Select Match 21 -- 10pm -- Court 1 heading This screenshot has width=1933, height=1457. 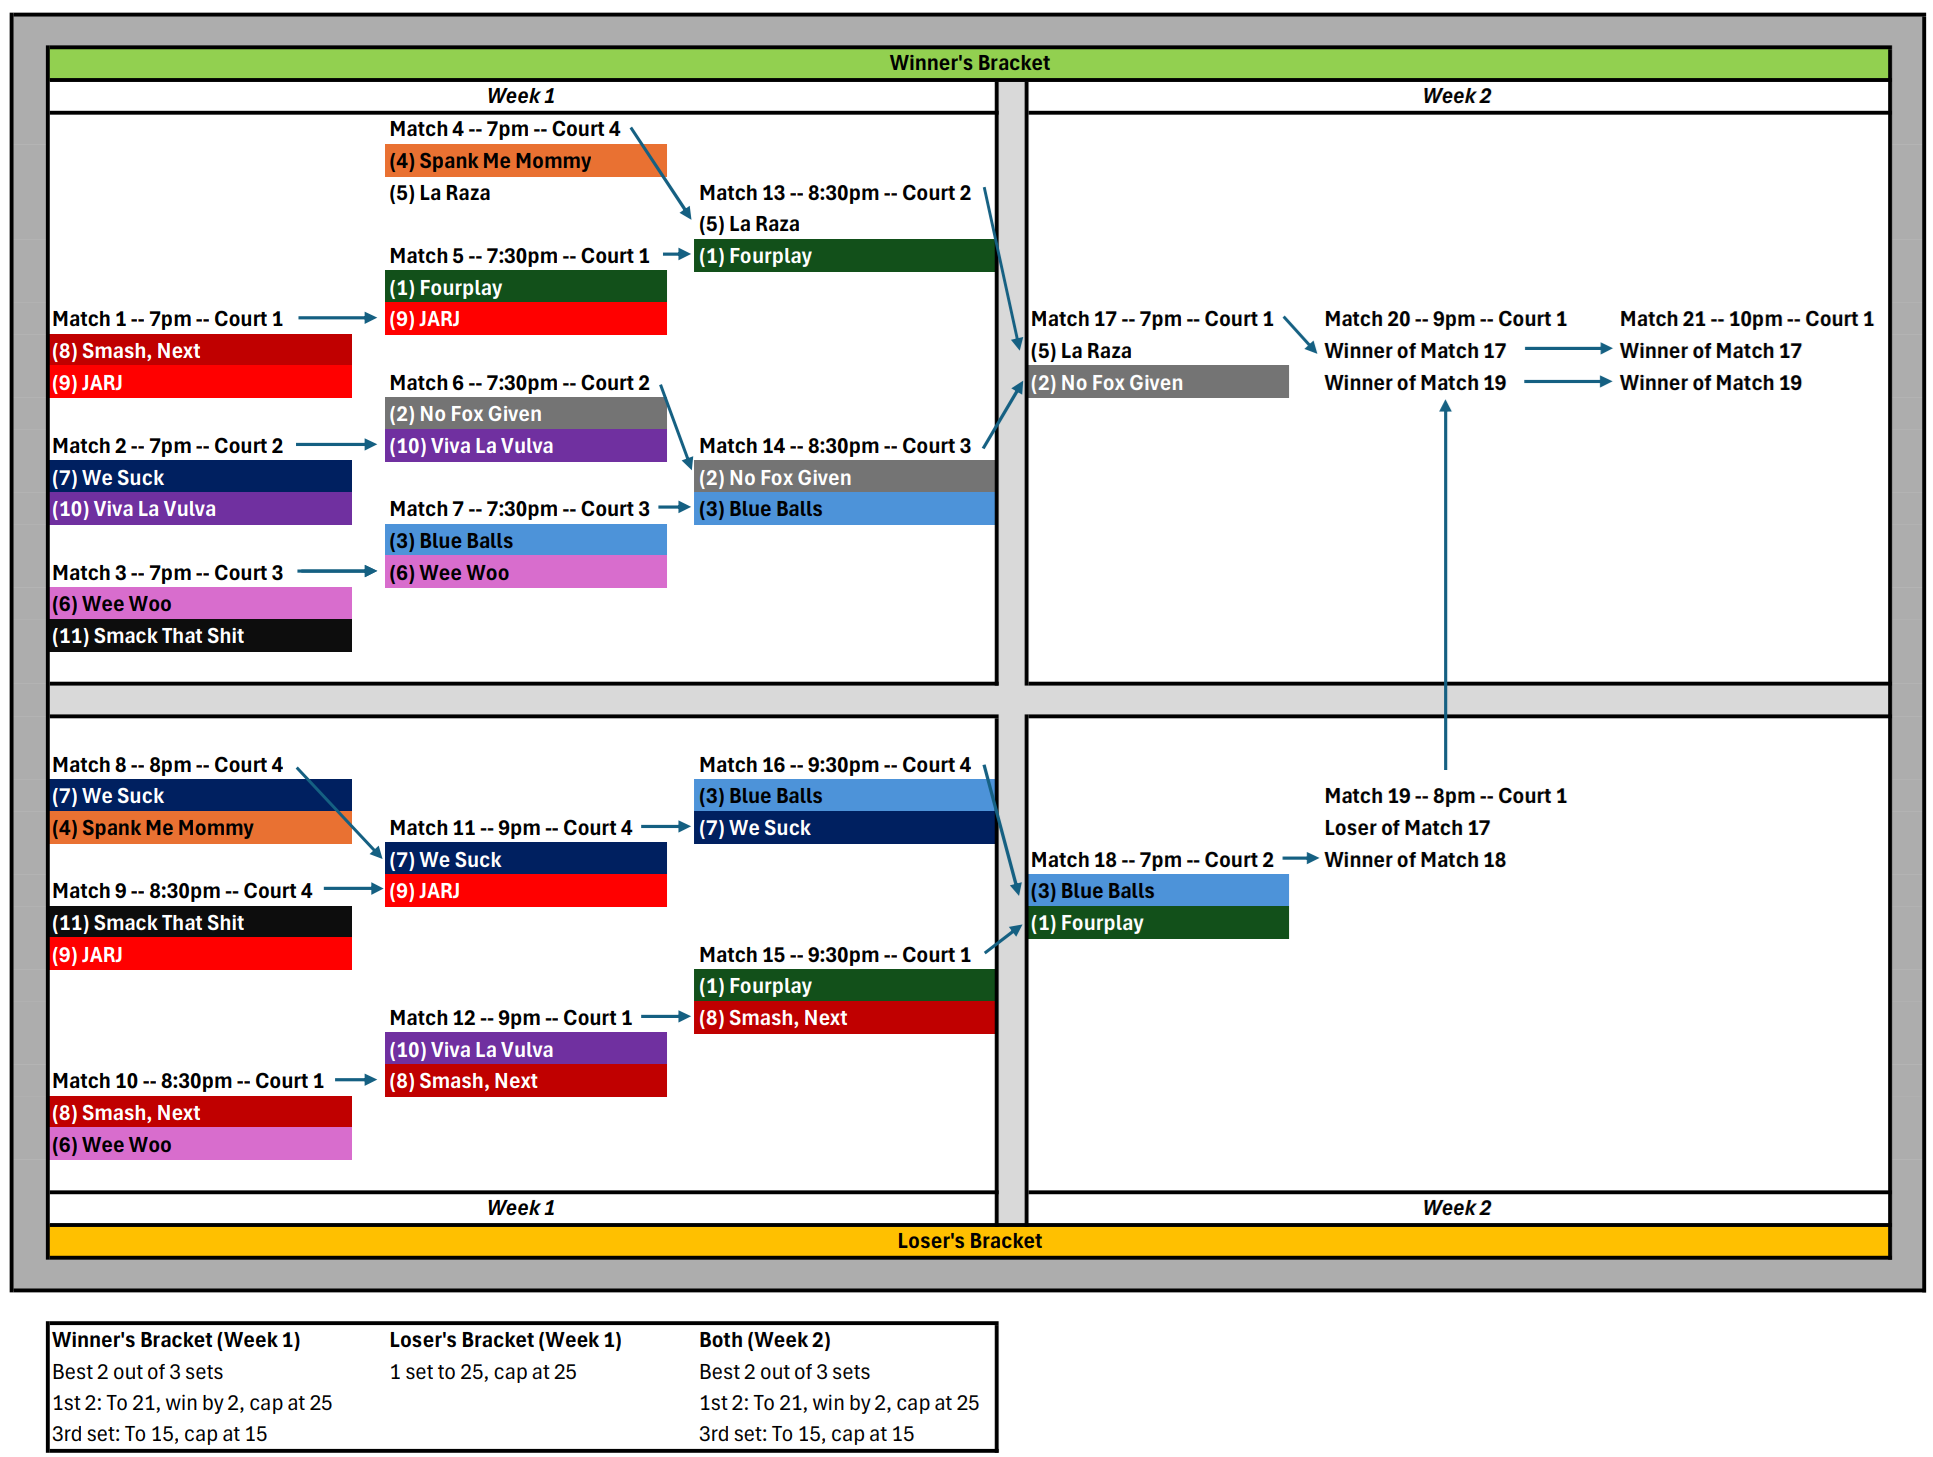coord(1746,319)
